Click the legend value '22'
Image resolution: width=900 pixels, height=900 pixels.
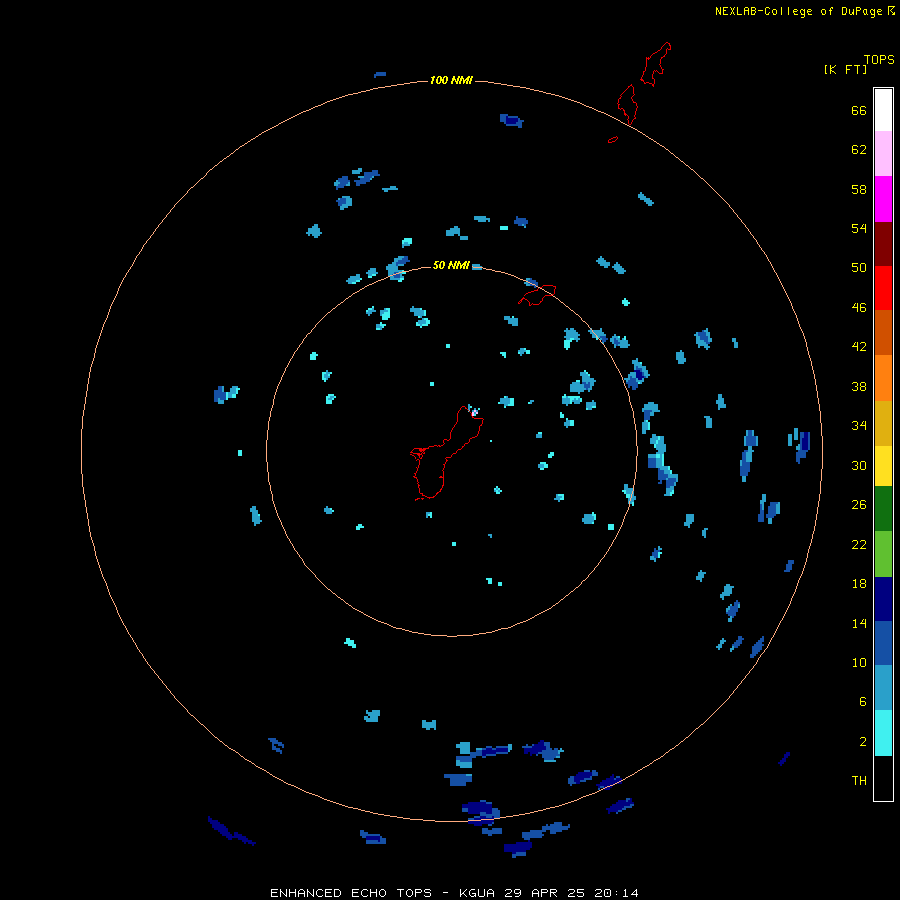coord(859,544)
